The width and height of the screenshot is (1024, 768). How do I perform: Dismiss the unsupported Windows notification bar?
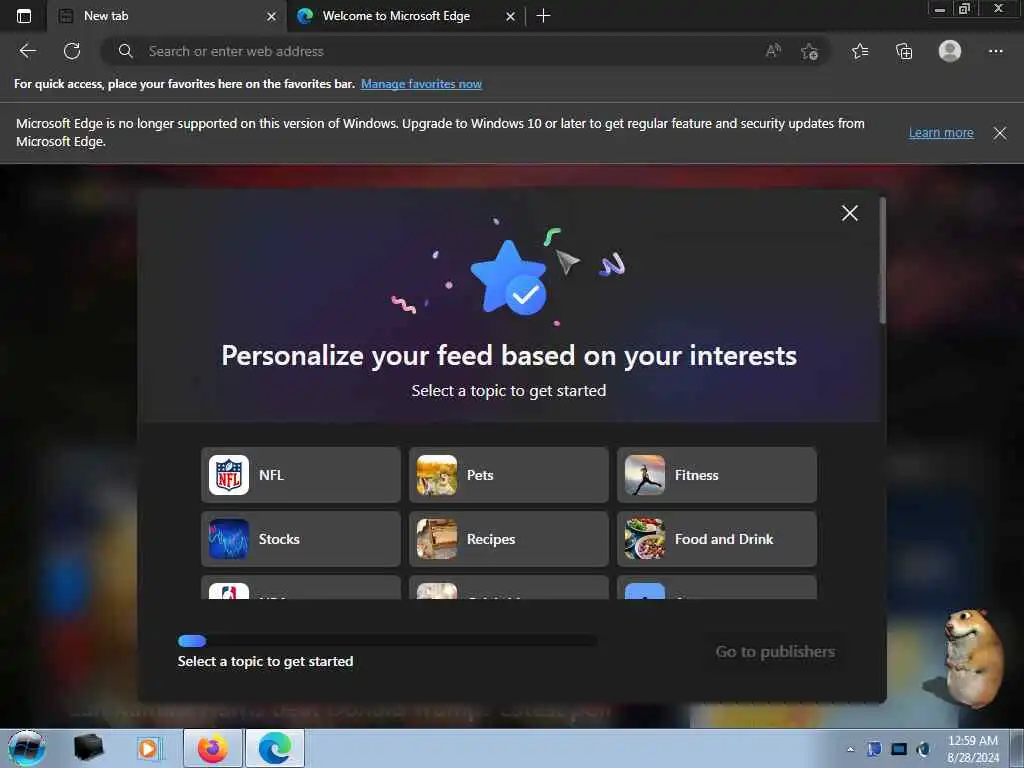[999, 133]
